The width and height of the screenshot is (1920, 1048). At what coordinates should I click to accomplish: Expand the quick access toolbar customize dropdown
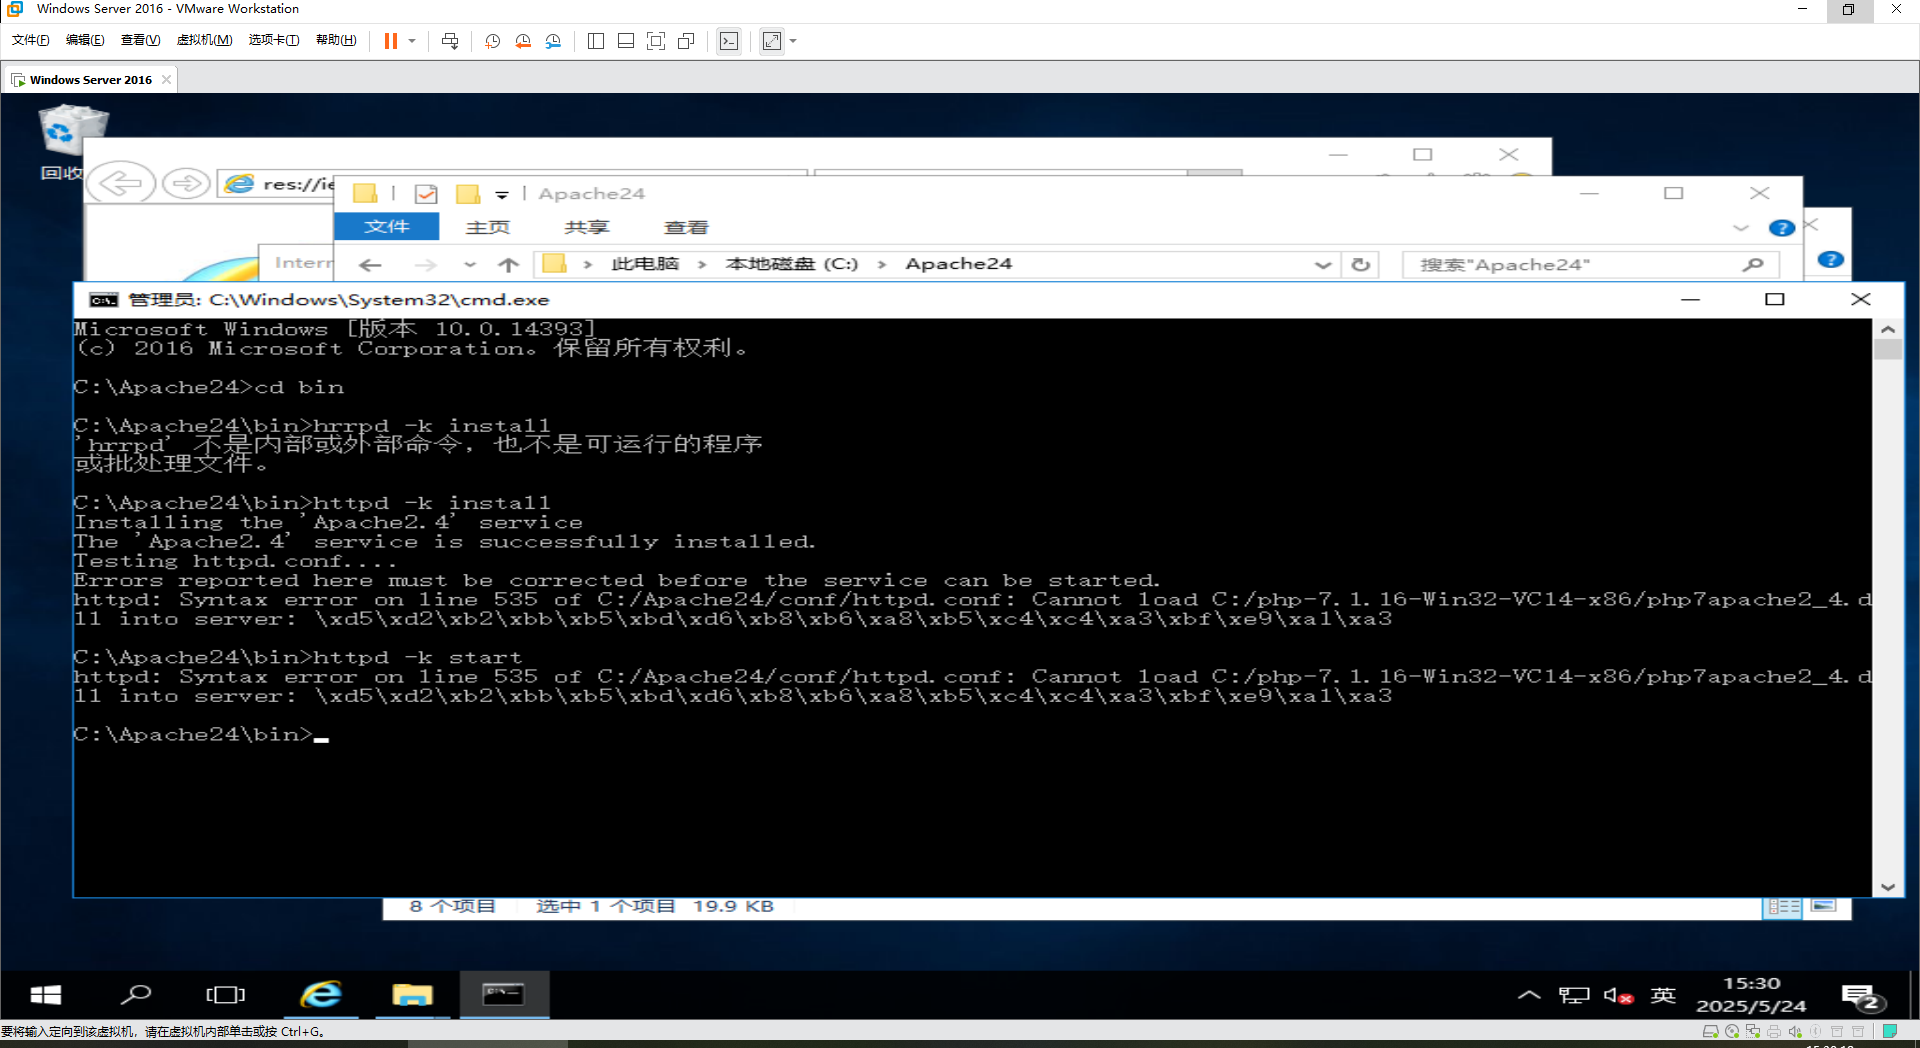pyautogui.click(x=502, y=195)
